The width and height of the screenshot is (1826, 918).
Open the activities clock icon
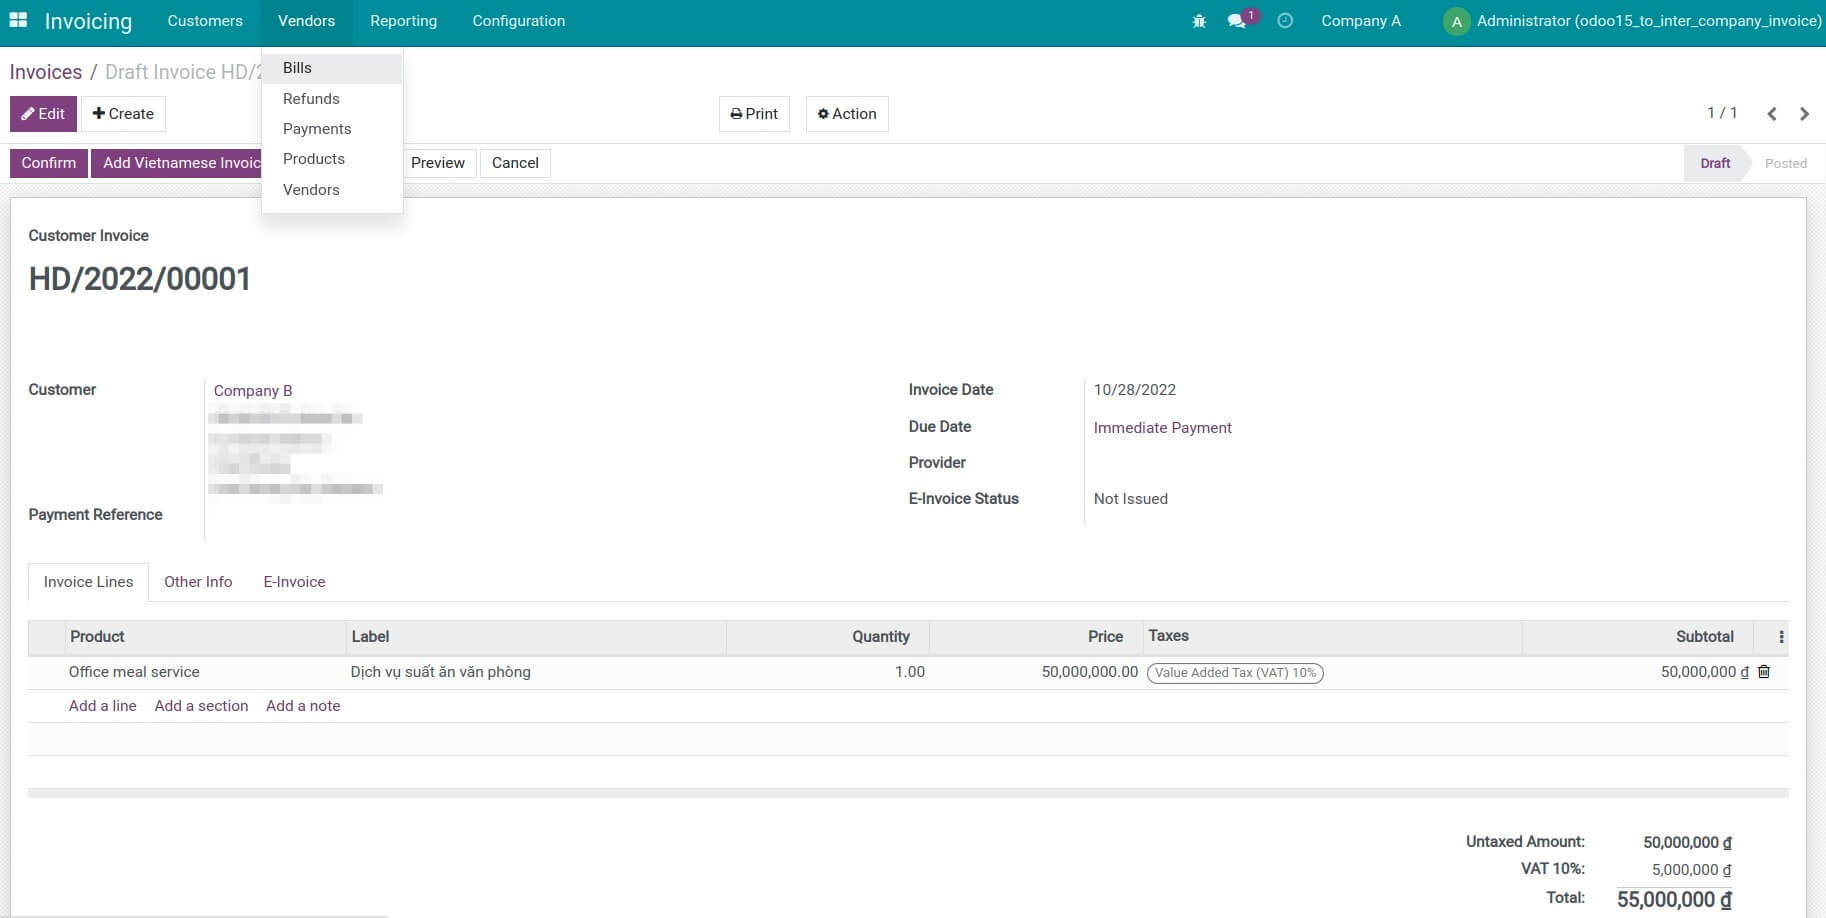(x=1285, y=20)
